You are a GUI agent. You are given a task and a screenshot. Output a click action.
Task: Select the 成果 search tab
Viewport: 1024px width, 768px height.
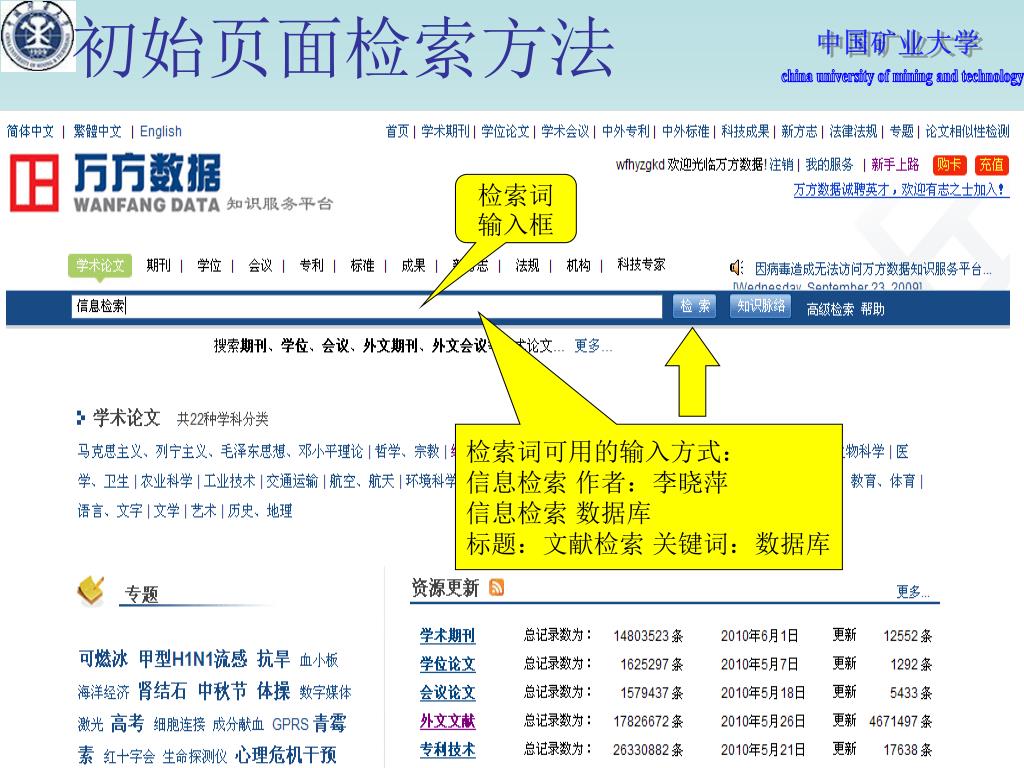[x=413, y=266]
